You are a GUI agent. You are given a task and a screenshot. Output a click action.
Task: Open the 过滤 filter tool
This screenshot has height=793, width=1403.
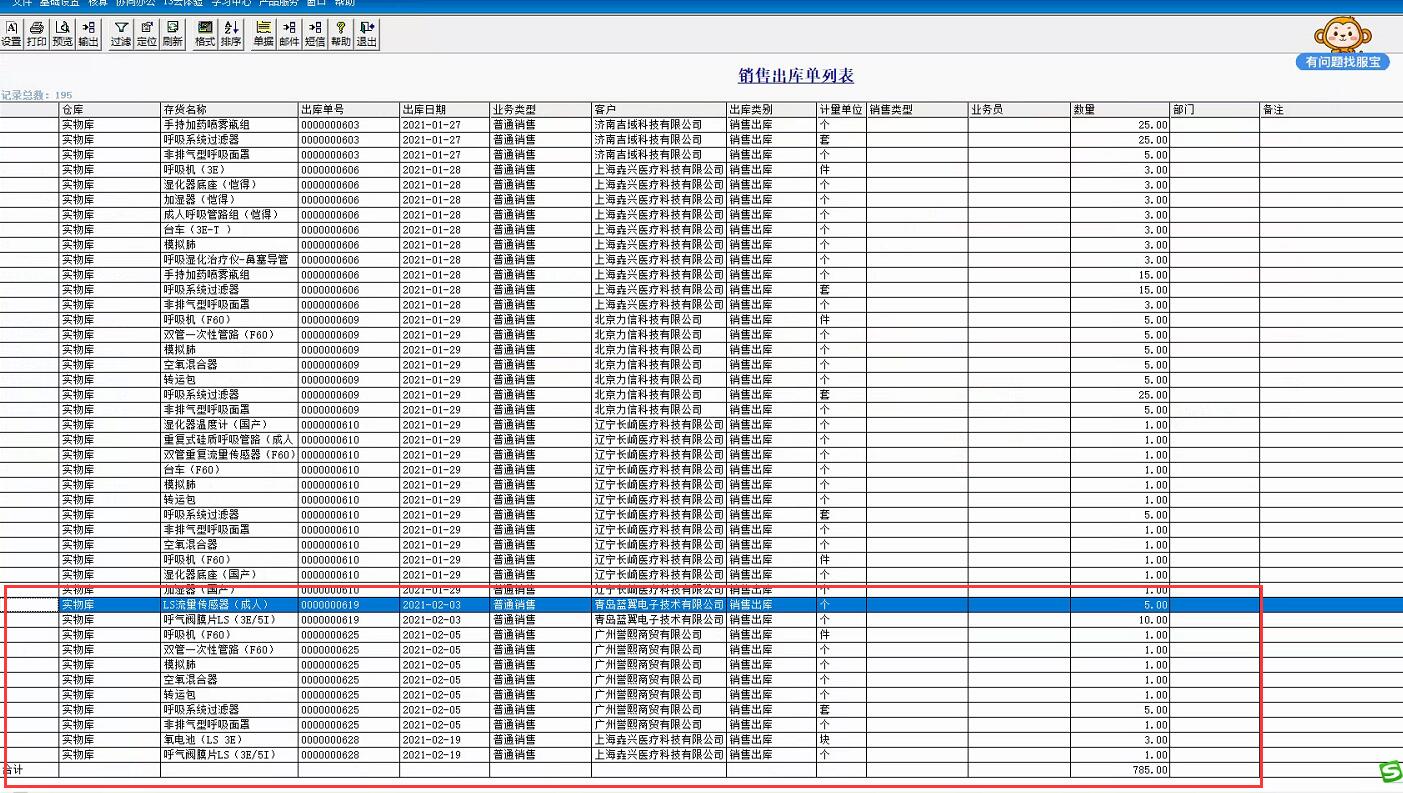point(121,34)
